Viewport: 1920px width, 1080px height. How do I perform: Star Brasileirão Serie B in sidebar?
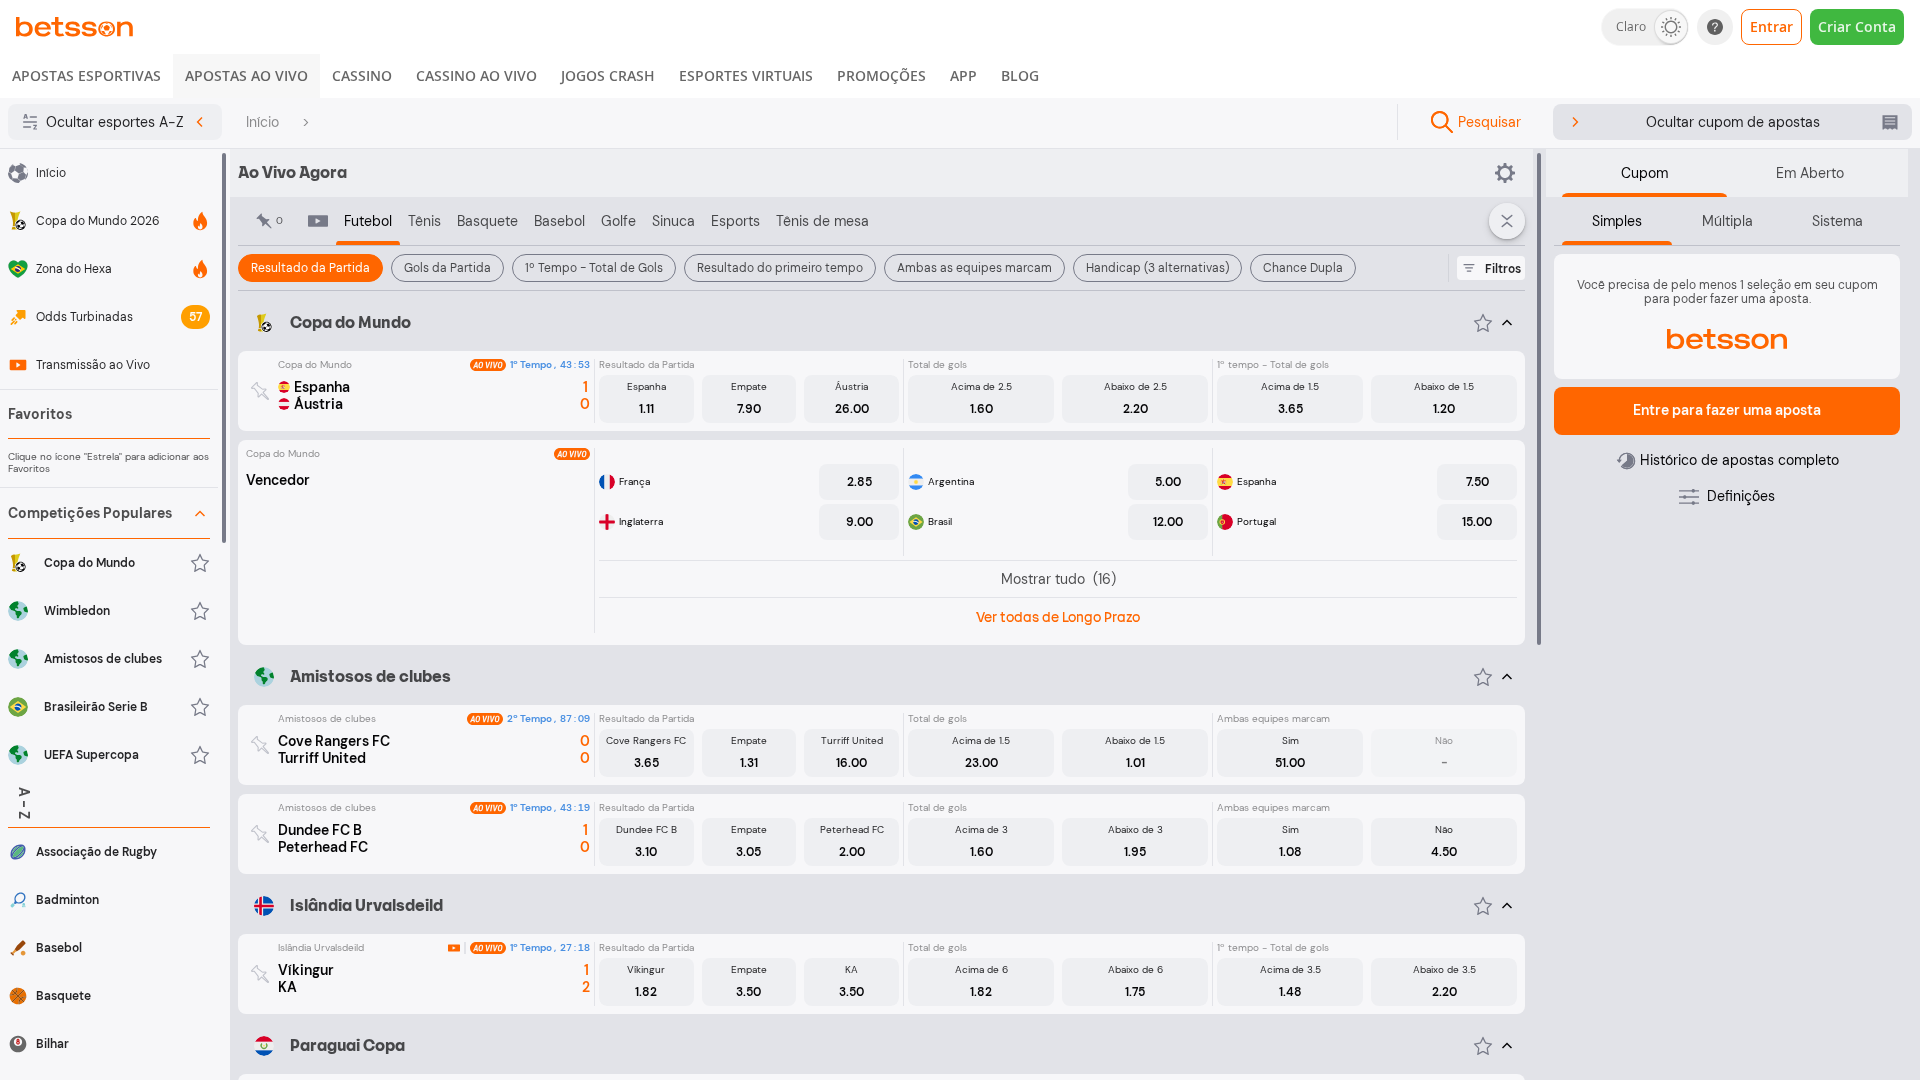(200, 707)
